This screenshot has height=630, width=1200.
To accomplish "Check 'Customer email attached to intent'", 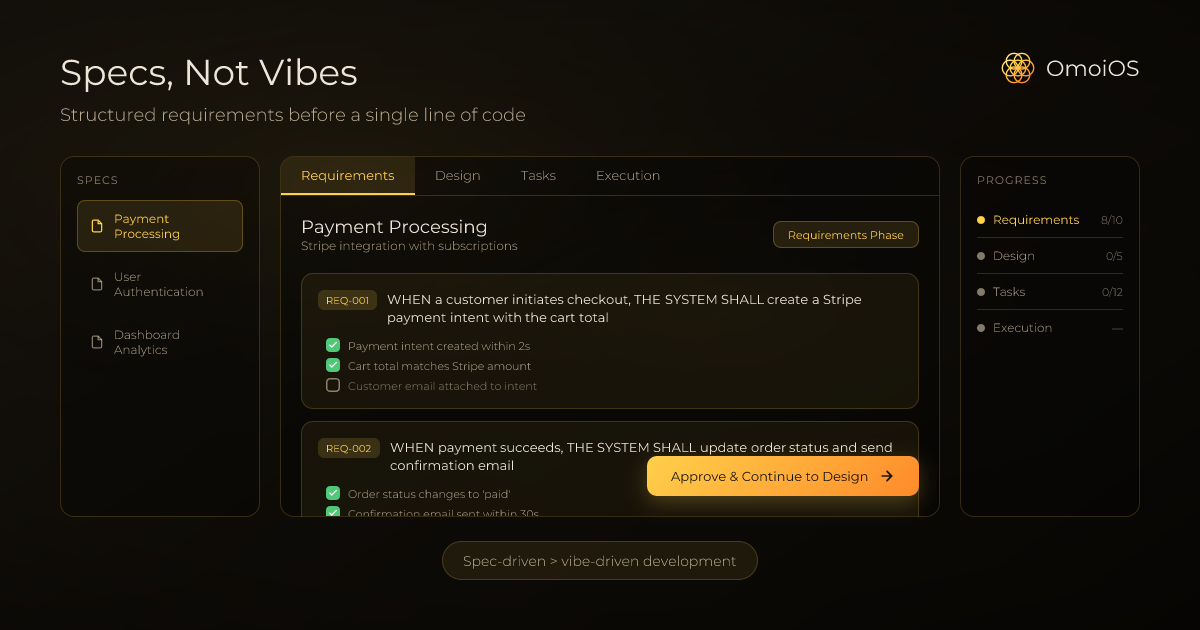I will coord(332,385).
